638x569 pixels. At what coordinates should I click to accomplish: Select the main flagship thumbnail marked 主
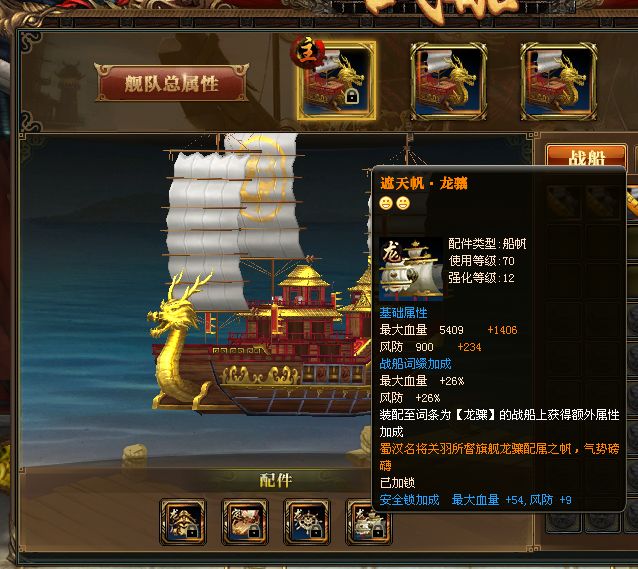[336, 81]
